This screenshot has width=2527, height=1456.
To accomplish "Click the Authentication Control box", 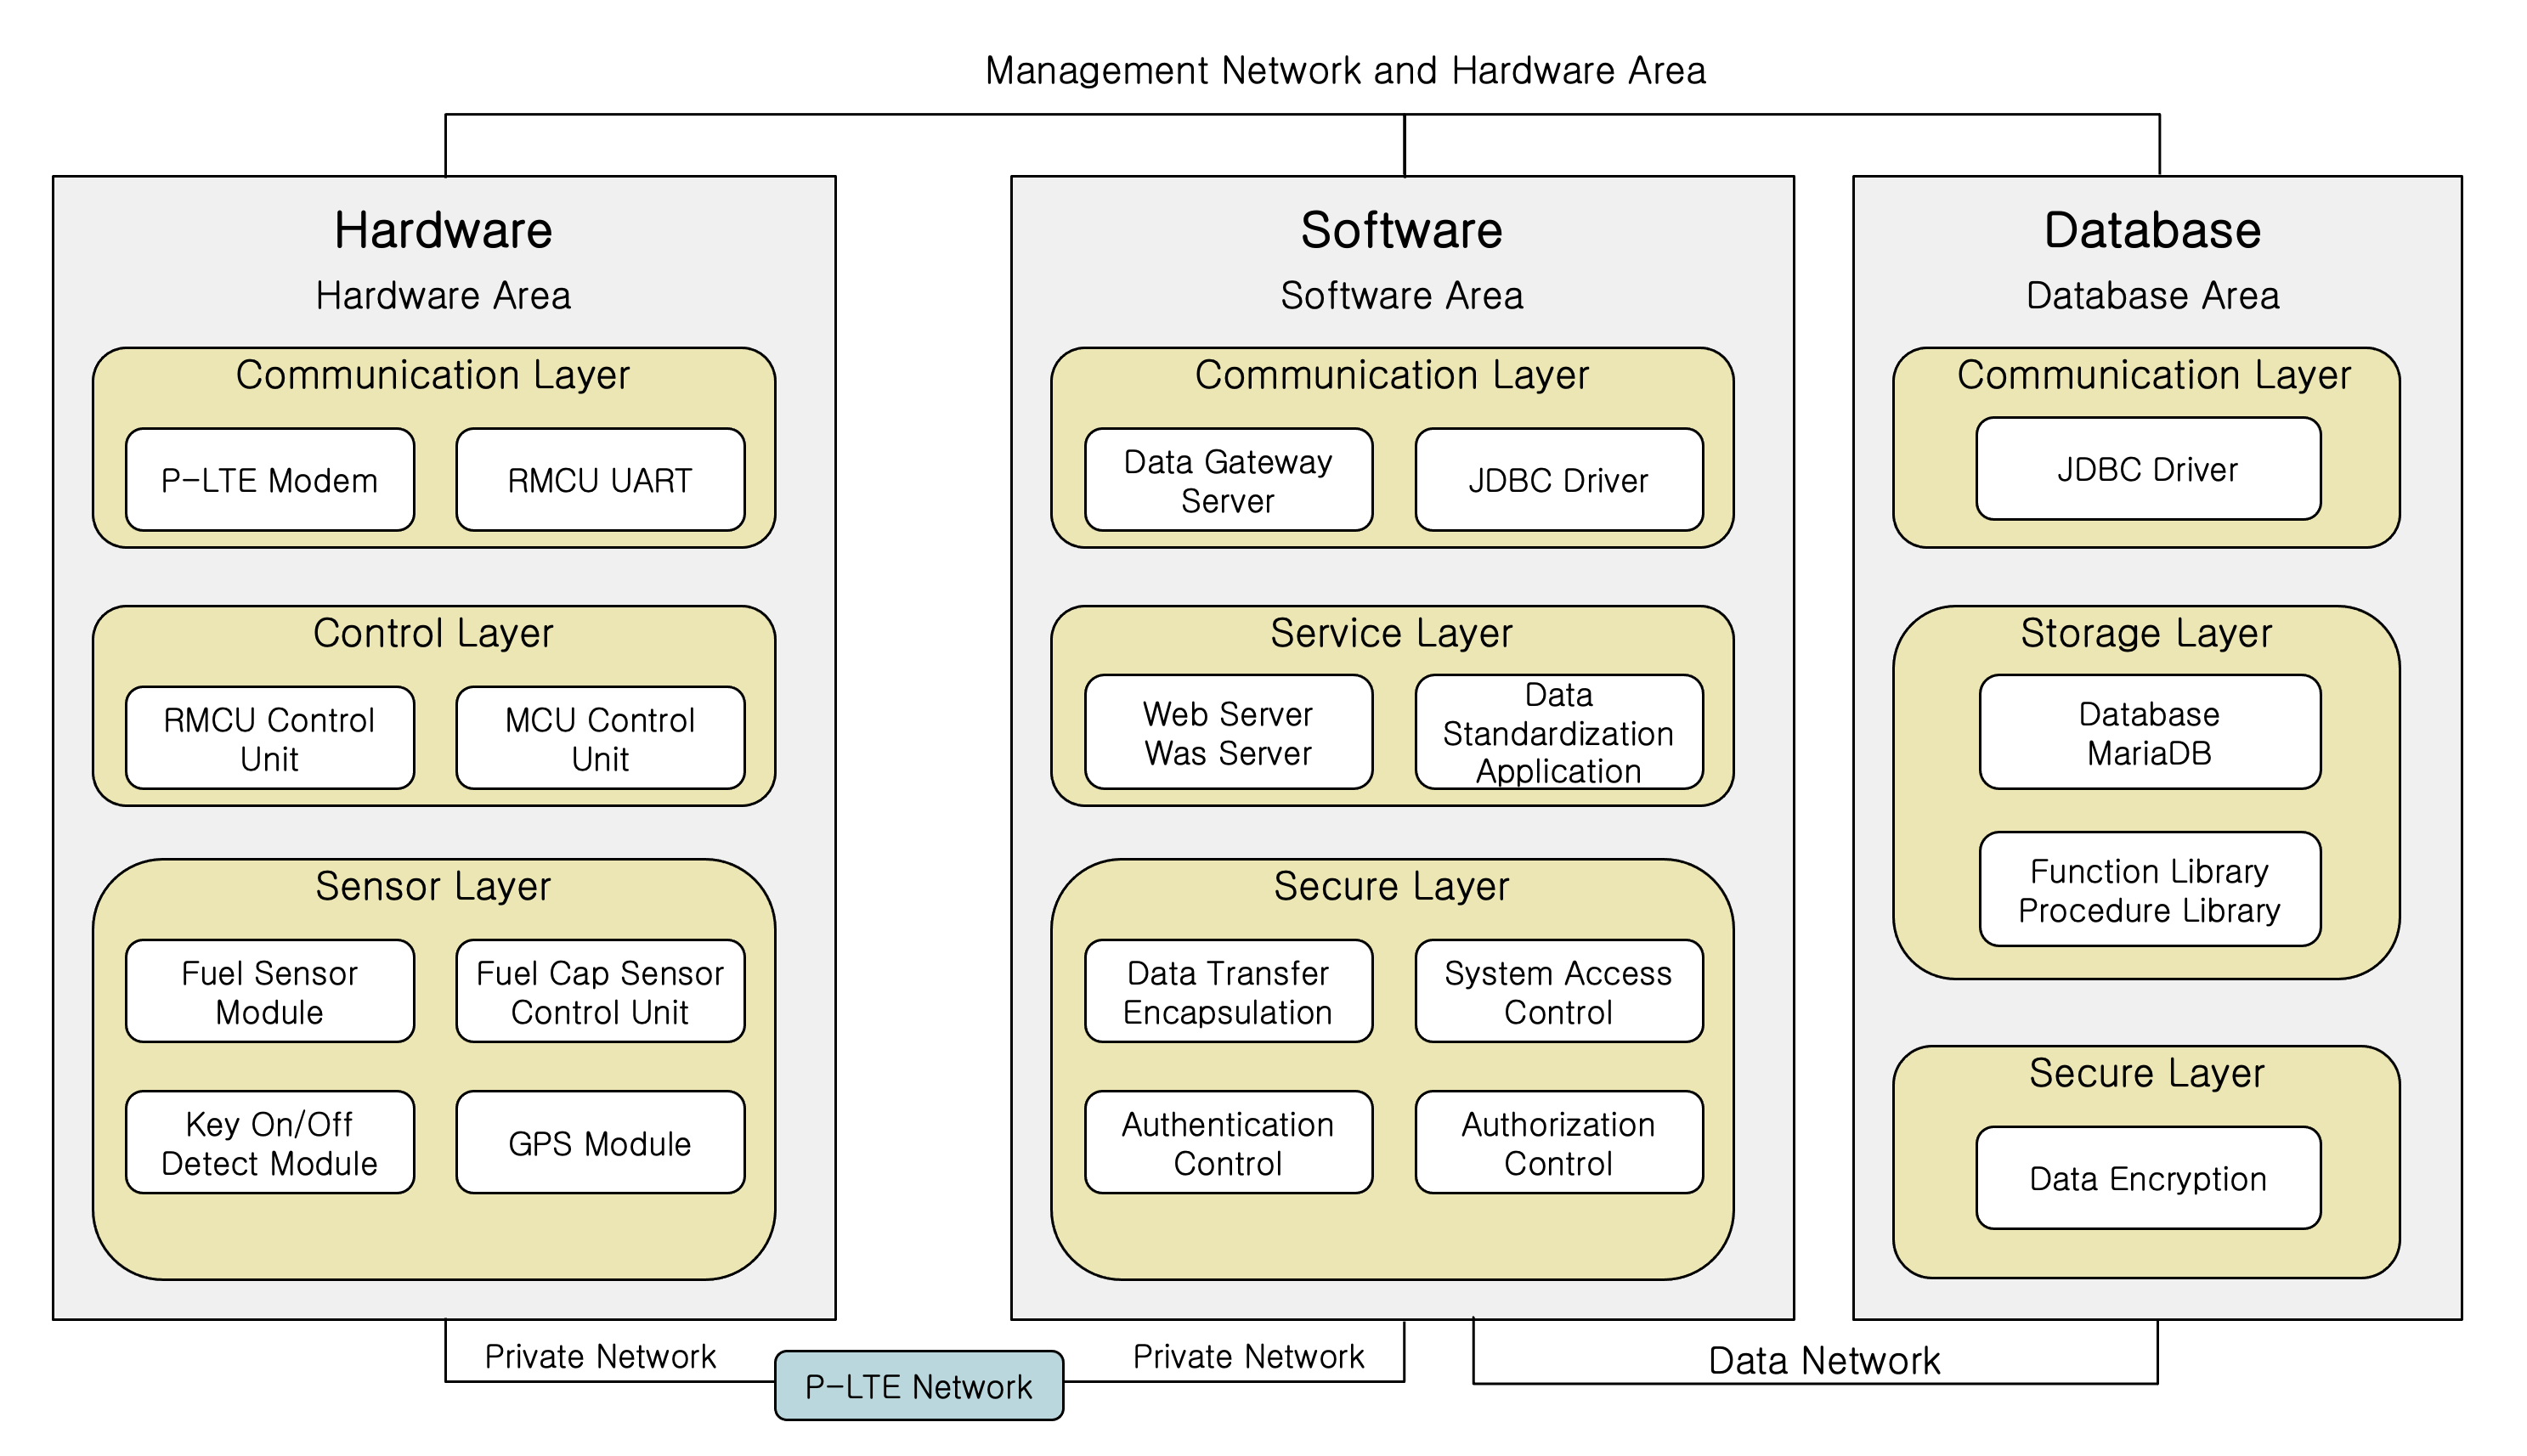I will point(1228,1142).
